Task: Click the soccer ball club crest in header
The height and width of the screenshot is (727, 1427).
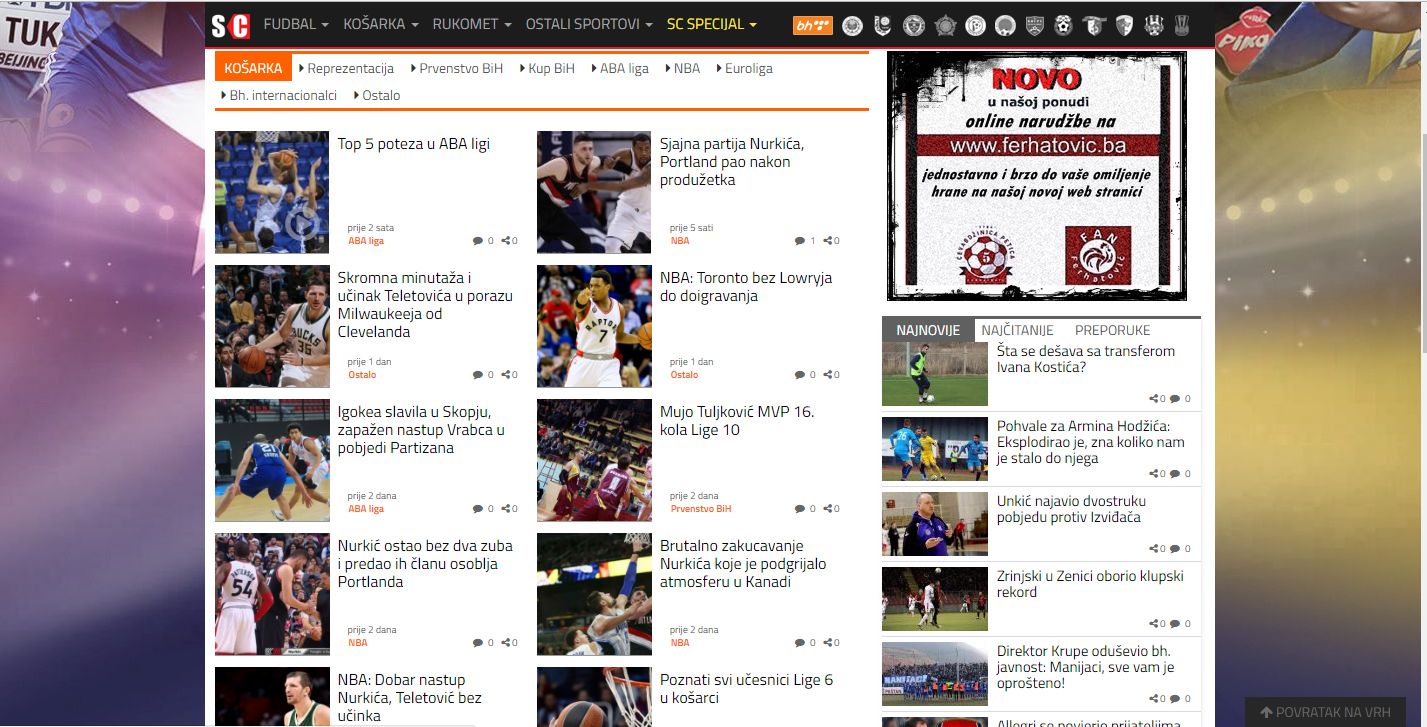Action: coord(1063,25)
